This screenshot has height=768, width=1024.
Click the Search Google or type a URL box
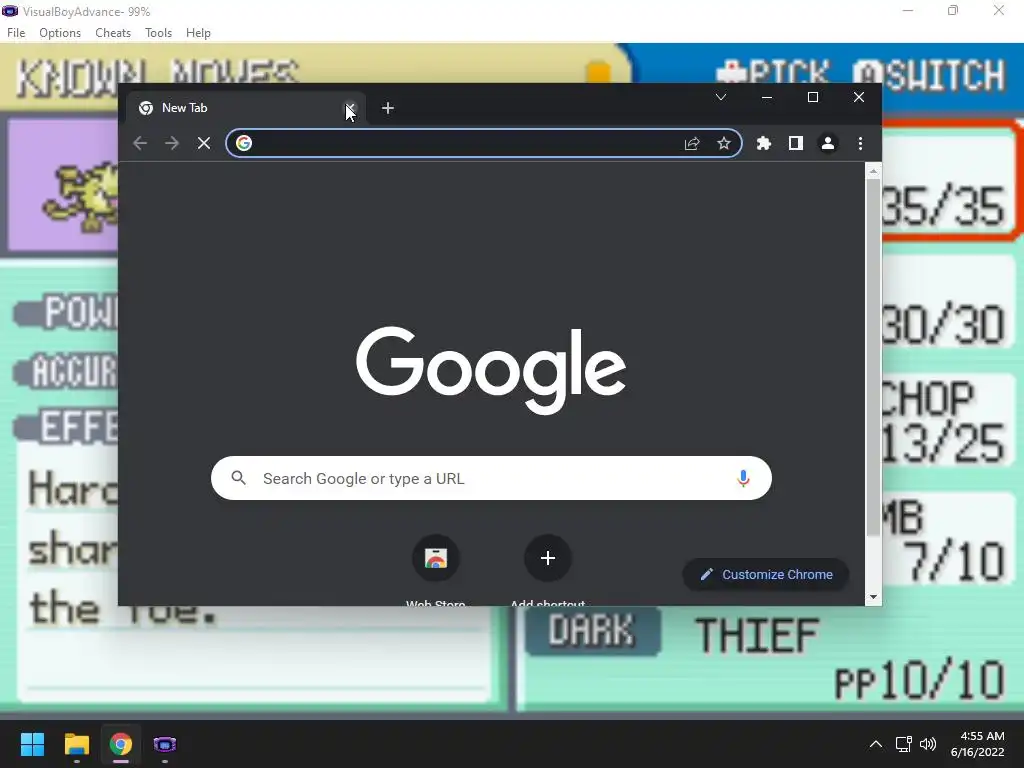pyautogui.click(x=491, y=478)
